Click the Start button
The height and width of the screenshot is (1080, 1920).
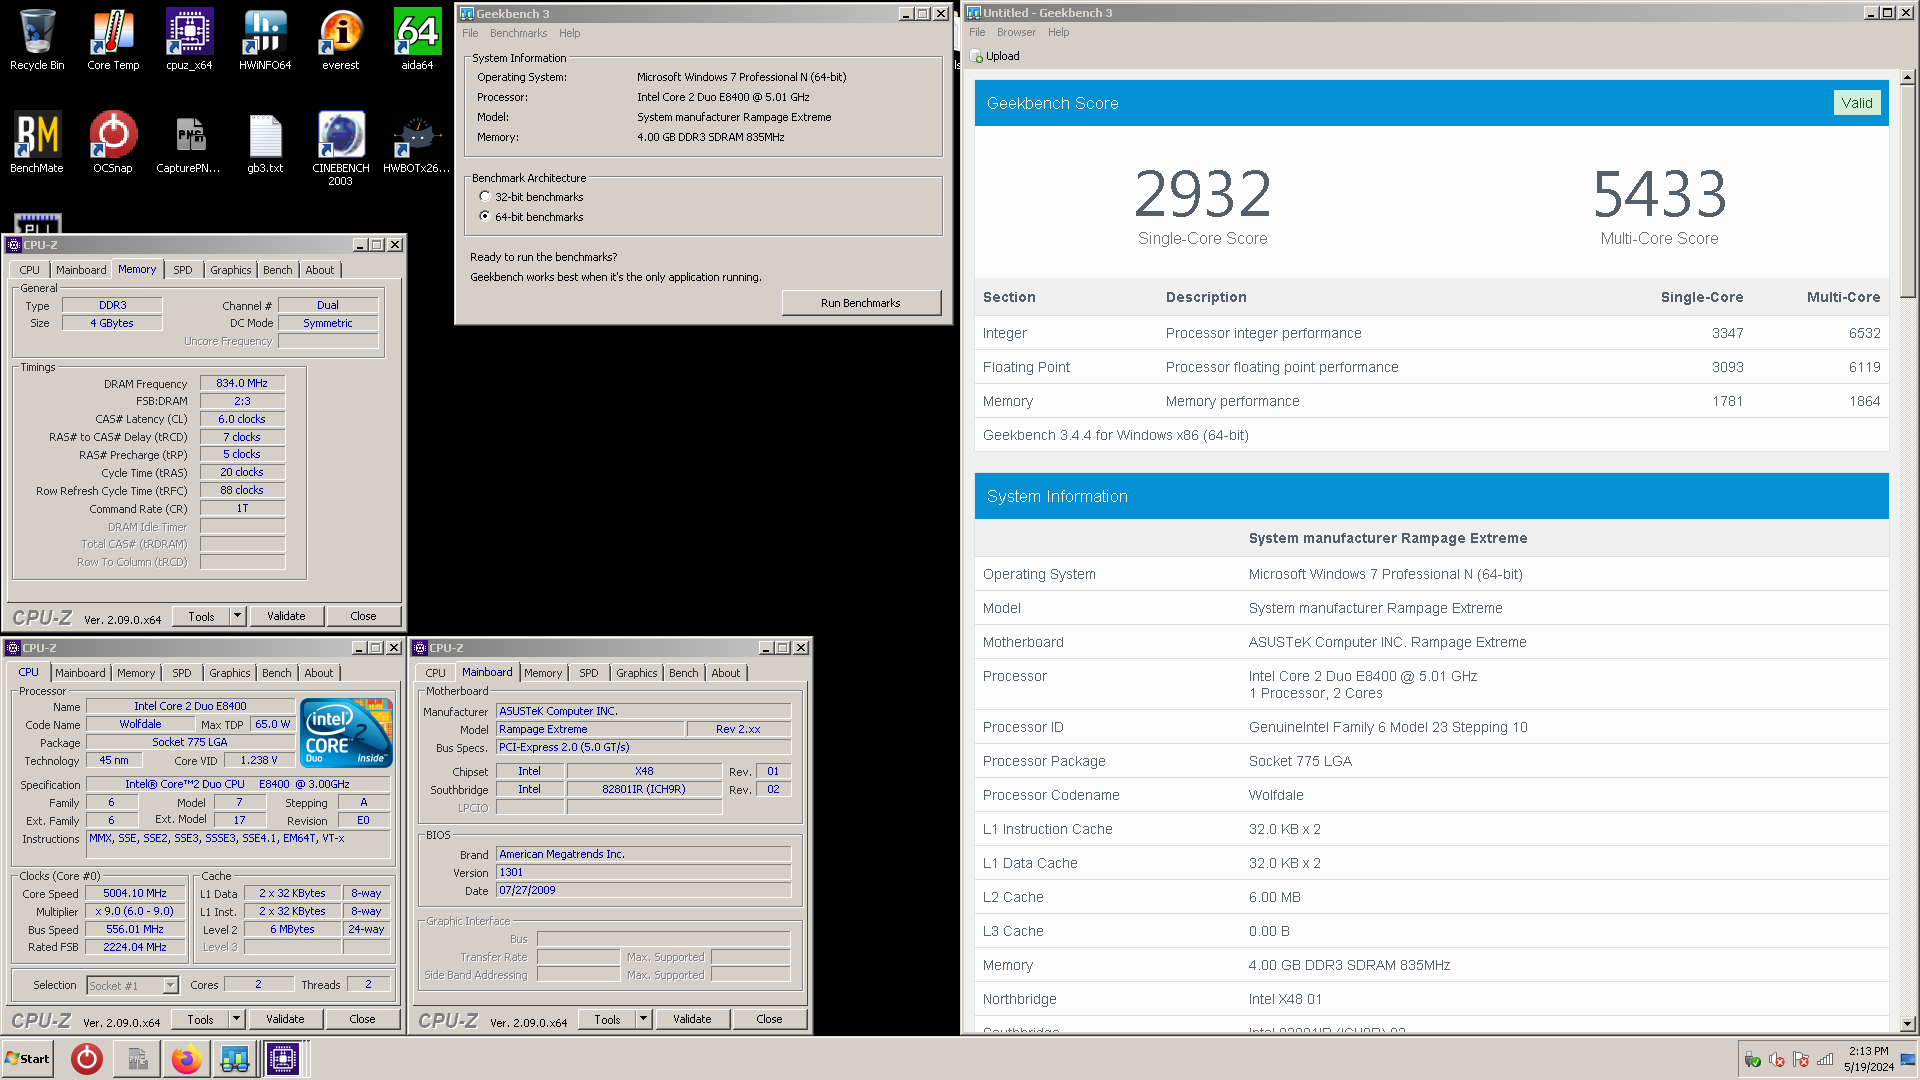coord(27,1059)
